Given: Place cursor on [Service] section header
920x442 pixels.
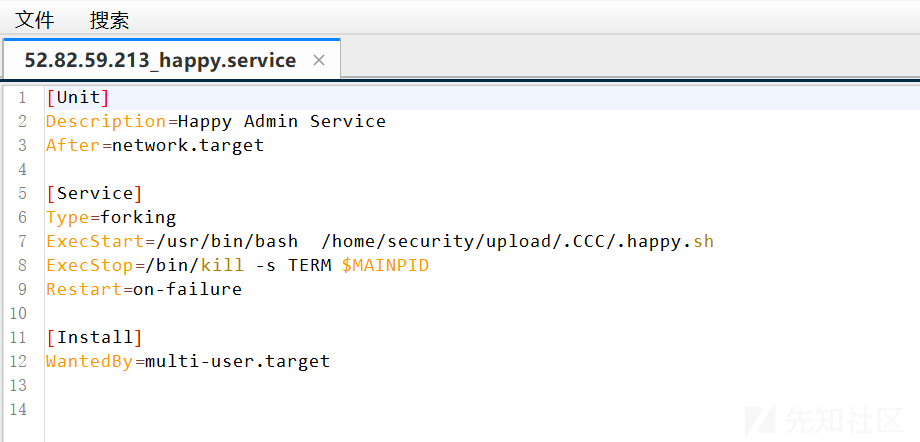Looking at the screenshot, I should coord(94,193).
